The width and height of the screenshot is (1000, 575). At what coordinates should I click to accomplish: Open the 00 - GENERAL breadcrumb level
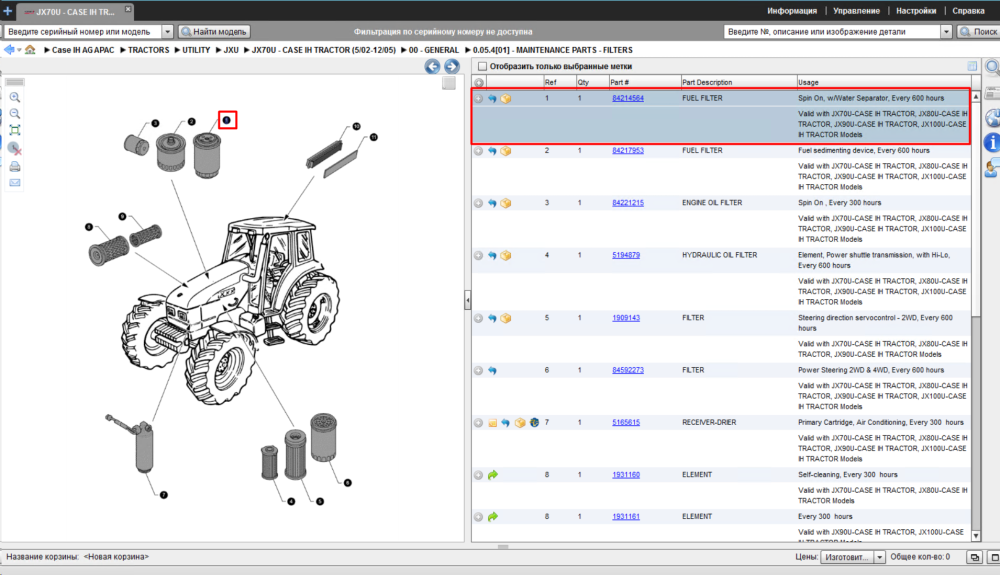point(434,50)
